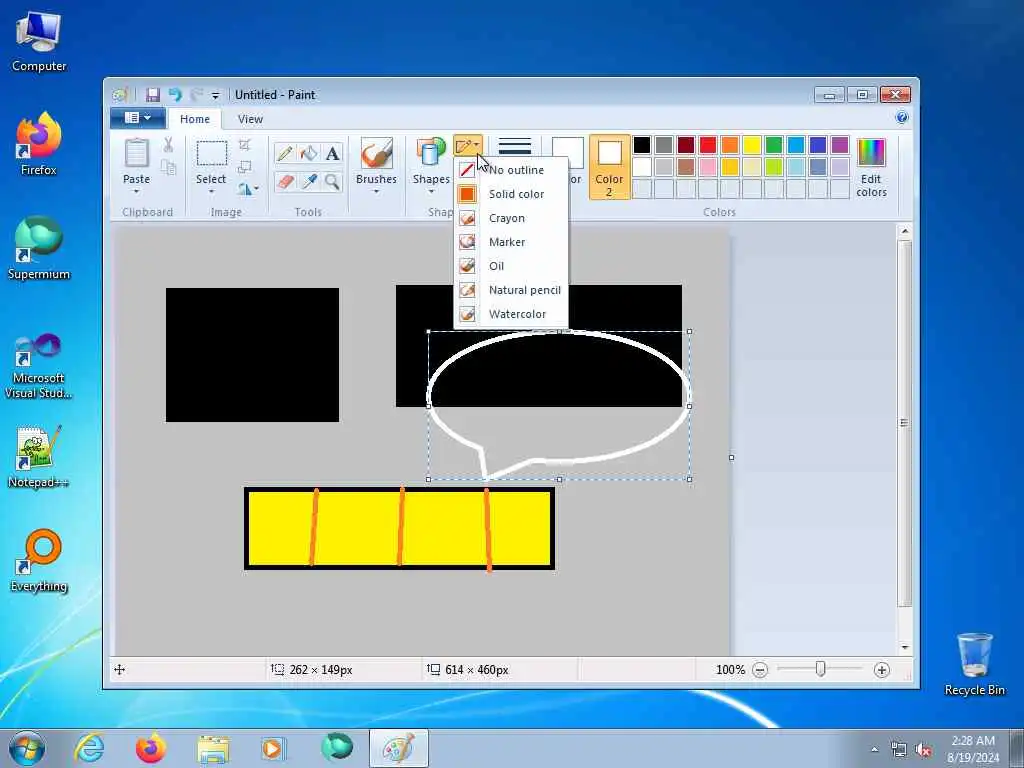Pick the black color swatch
Screen dimensions: 1024x768
[x=642, y=145]
